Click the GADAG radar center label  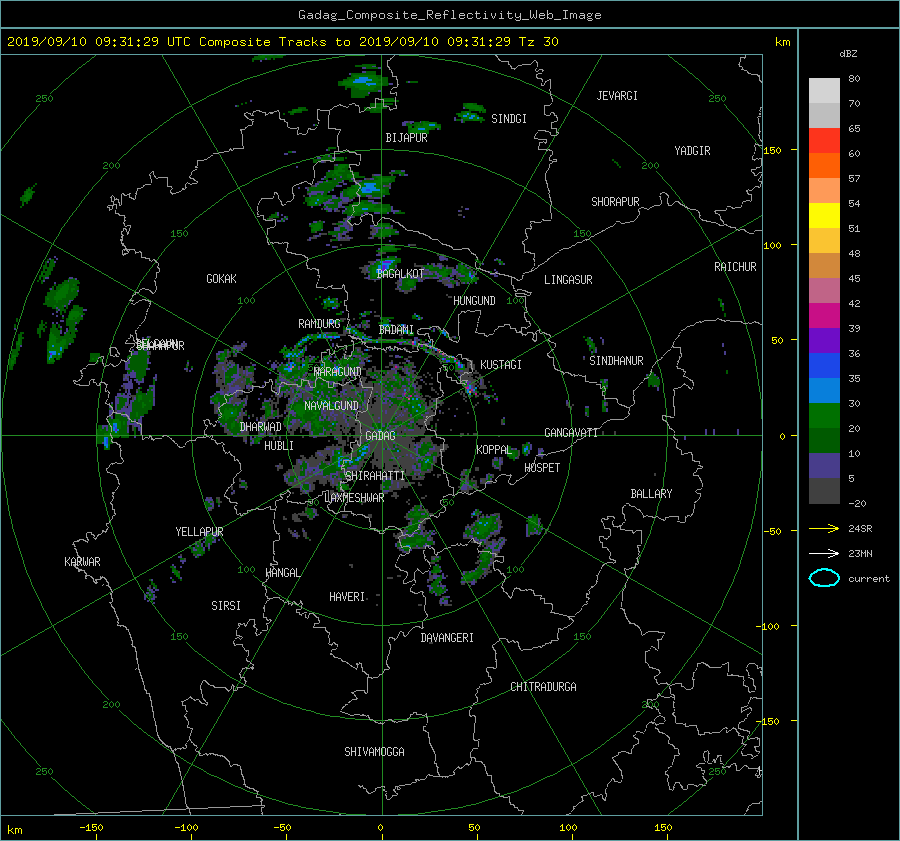pyautogui.click(x=380, y=436)
